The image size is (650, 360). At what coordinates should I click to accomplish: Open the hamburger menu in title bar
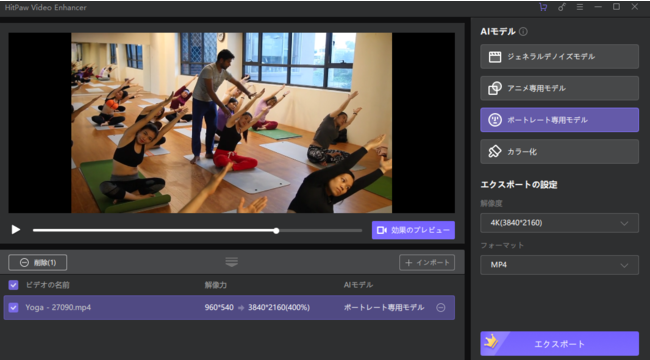[x=580, y=7]
